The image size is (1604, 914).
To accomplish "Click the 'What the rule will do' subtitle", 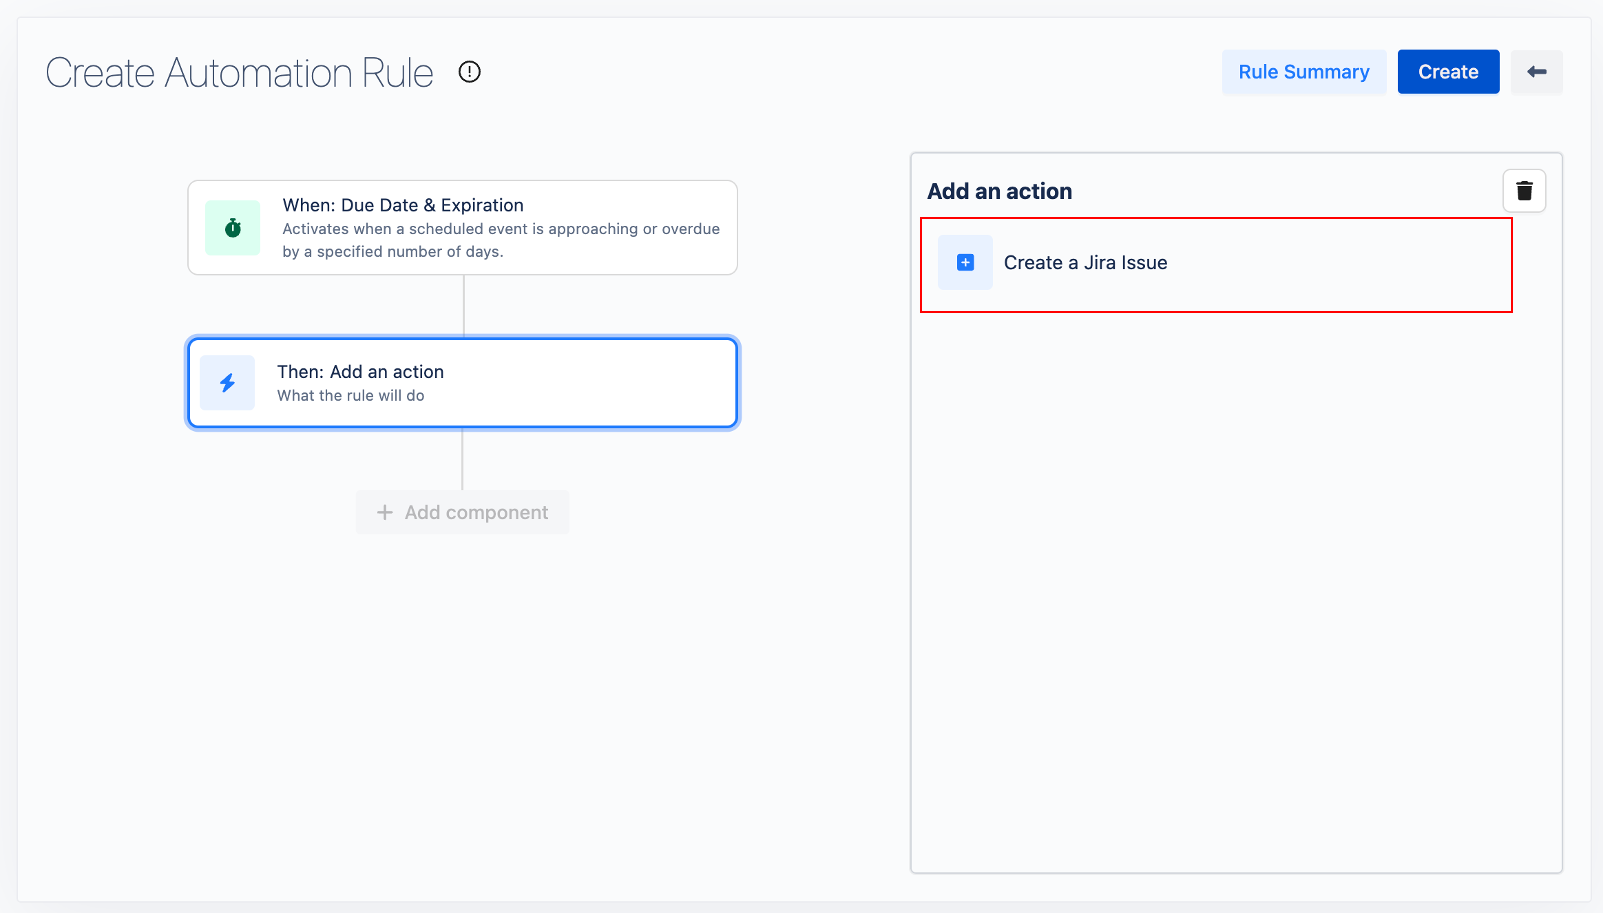I will click(350, 396).
